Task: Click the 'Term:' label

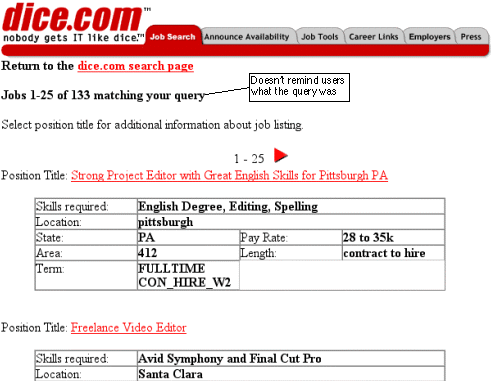Action: pyautogui.click(x=50, y=269)
